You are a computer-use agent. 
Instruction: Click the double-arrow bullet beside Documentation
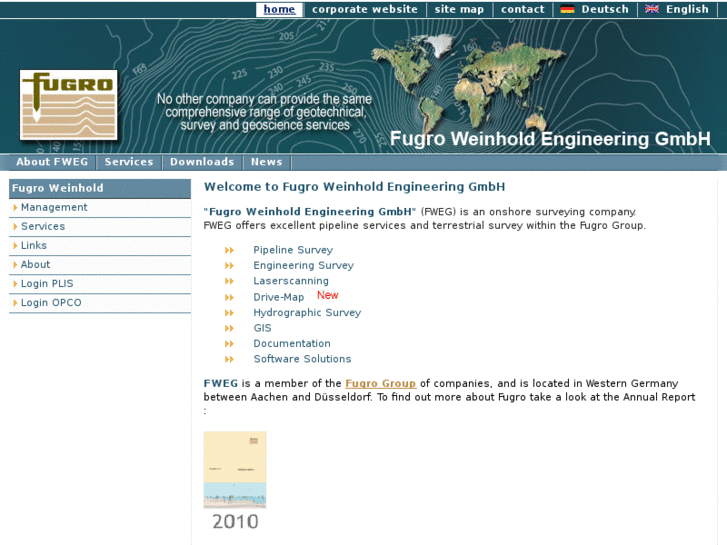(x=229, y=344)
